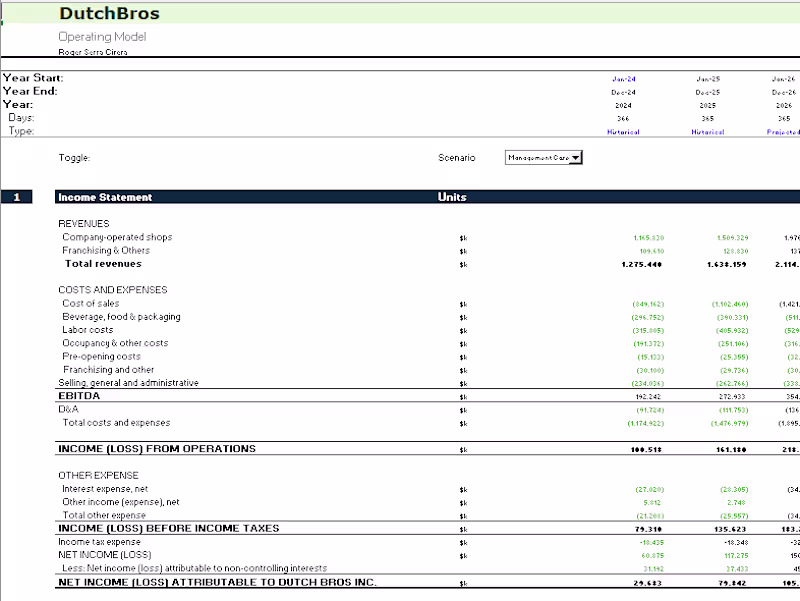Click the Pre-opening costs row label
The image size is (800, 601).
pos(102,357)
